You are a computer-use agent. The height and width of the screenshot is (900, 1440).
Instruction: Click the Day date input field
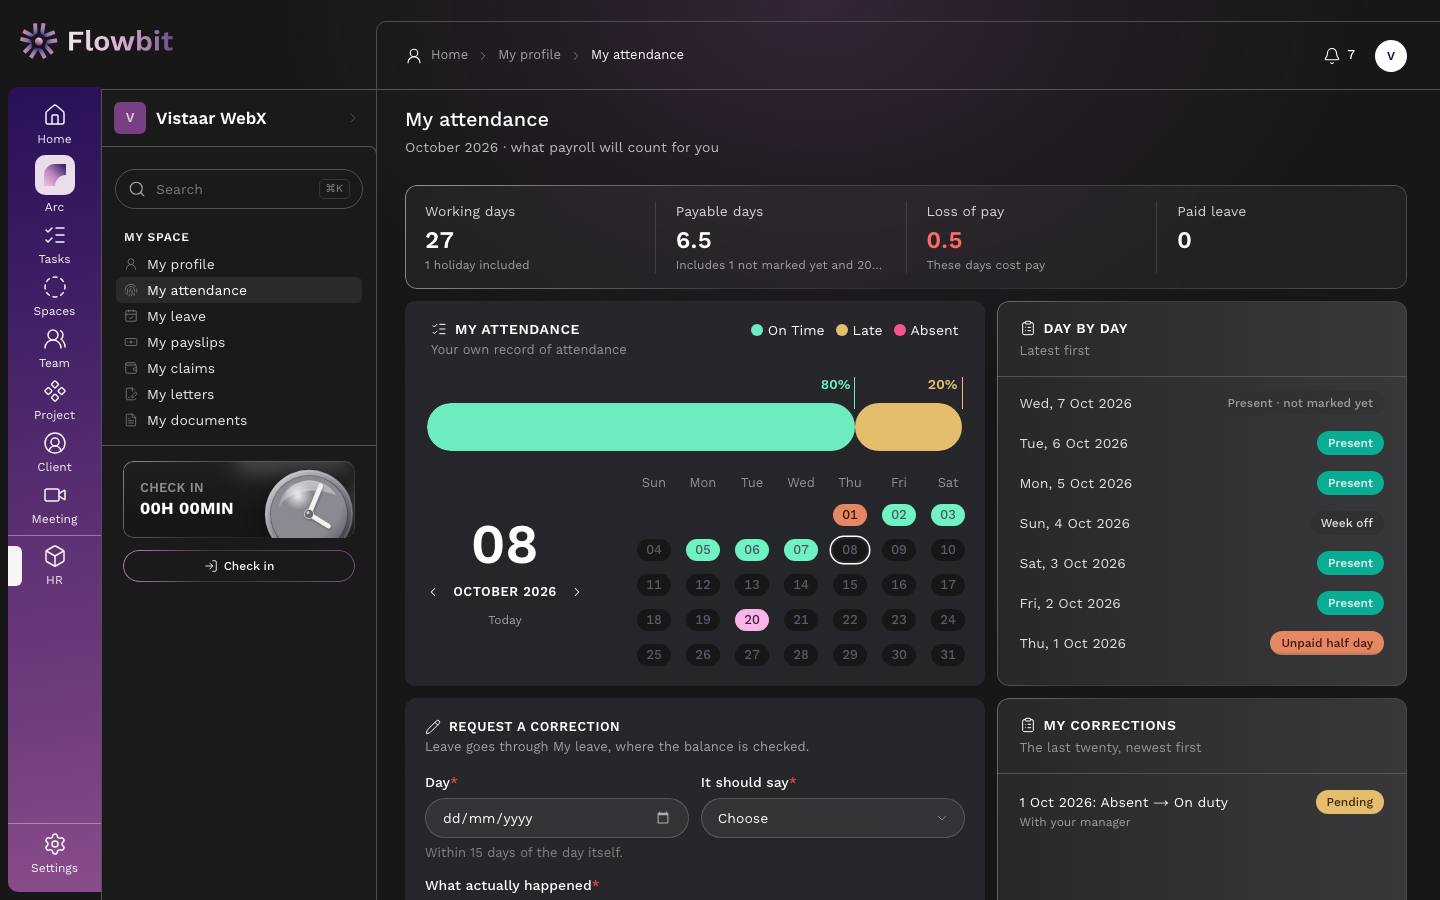pos(556,818)
